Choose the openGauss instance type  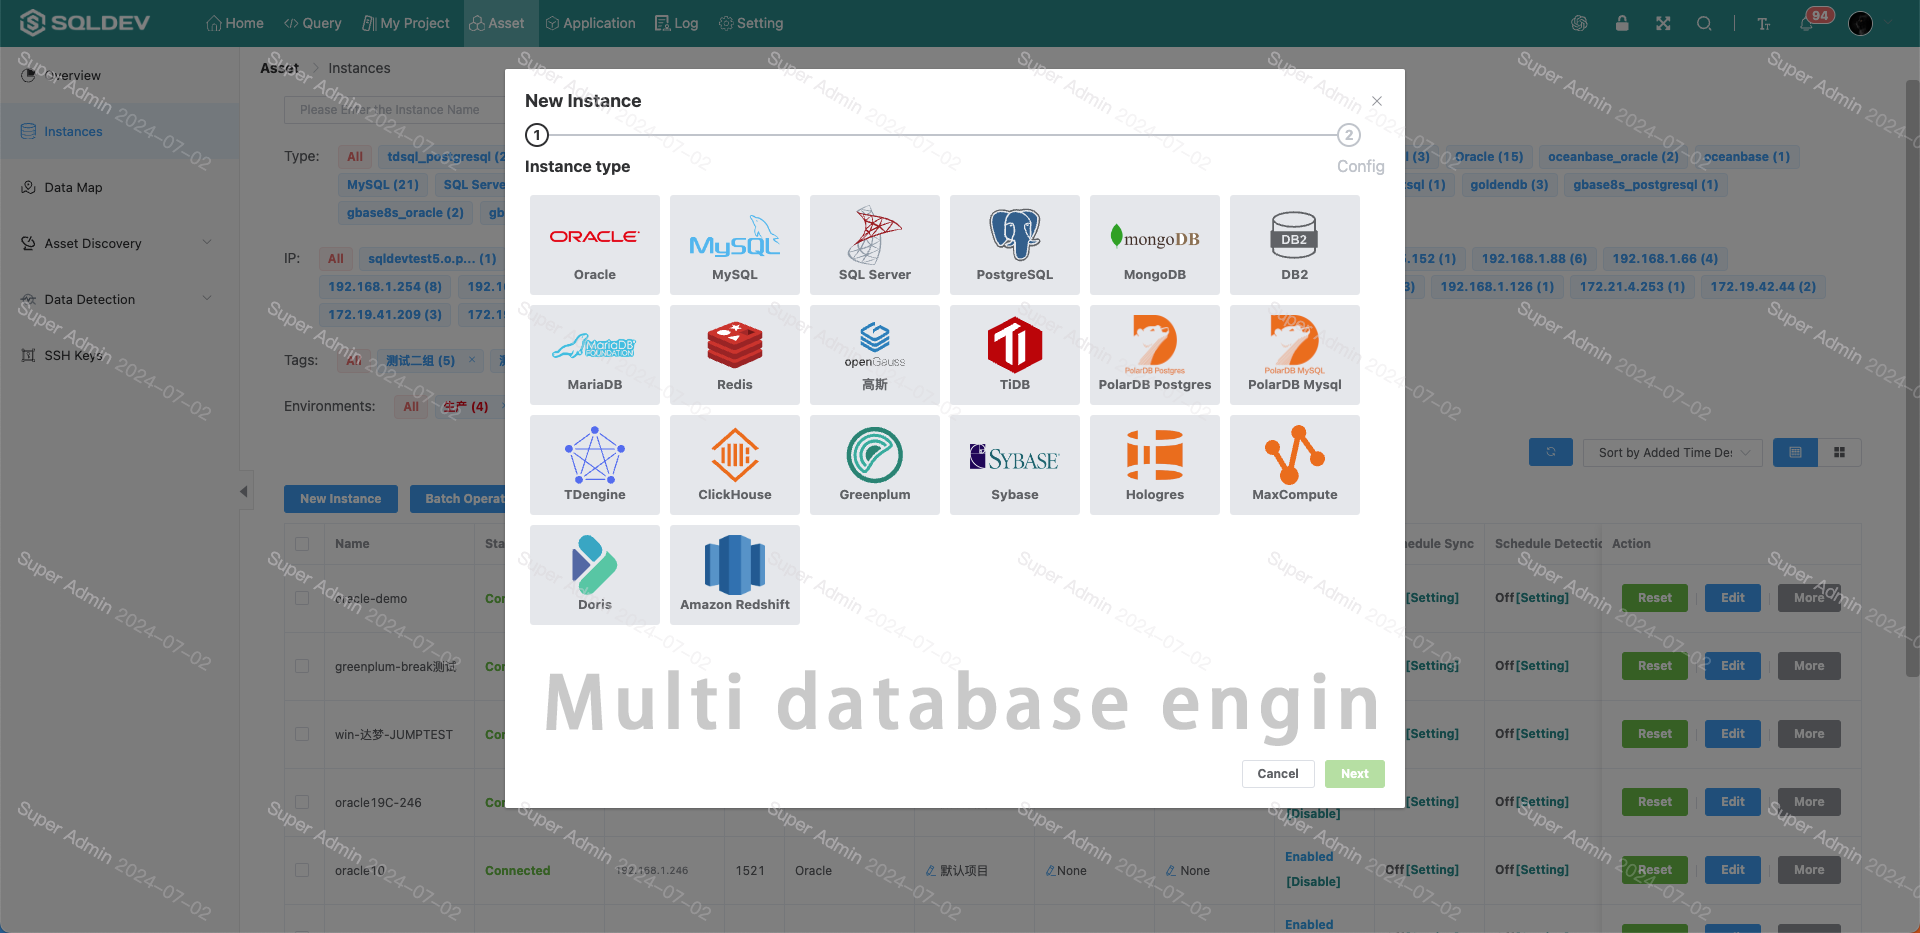coord(875,355)
